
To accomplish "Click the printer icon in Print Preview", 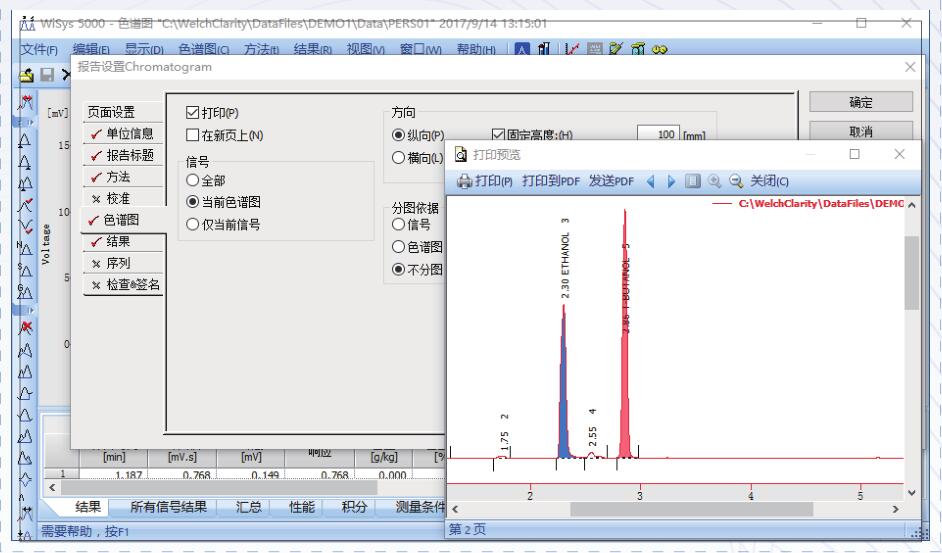I will (464, 181).
